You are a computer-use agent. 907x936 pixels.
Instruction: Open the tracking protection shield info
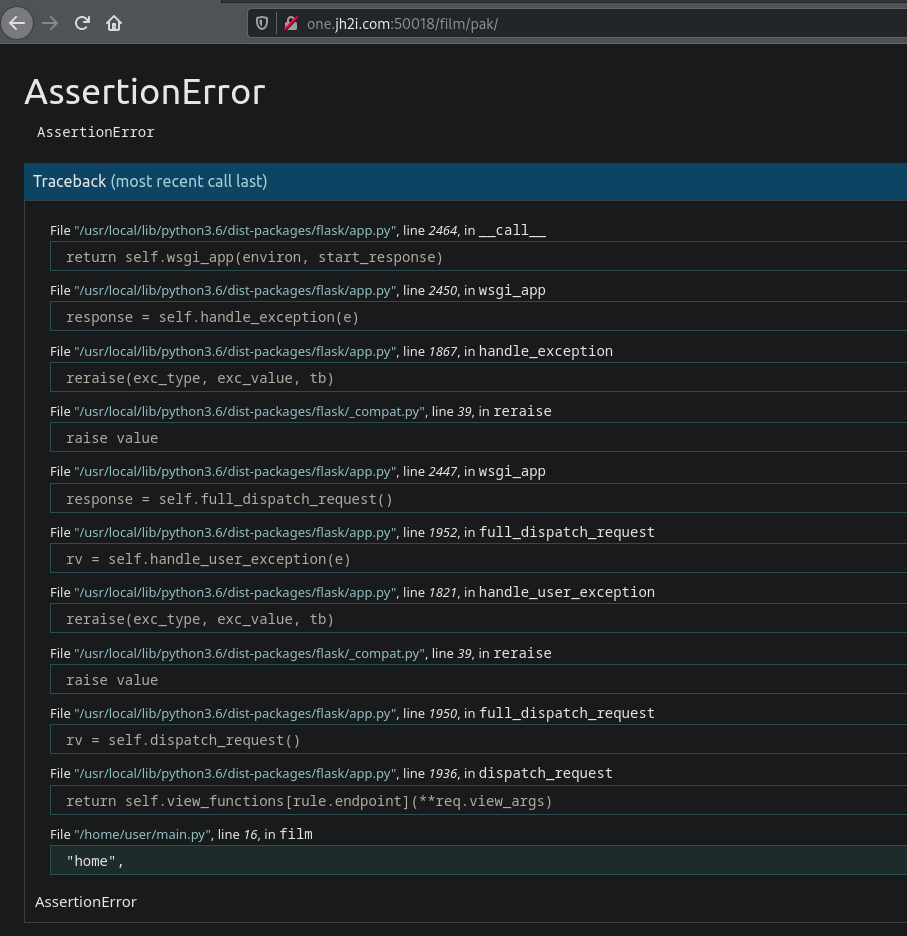pos(263,23)
